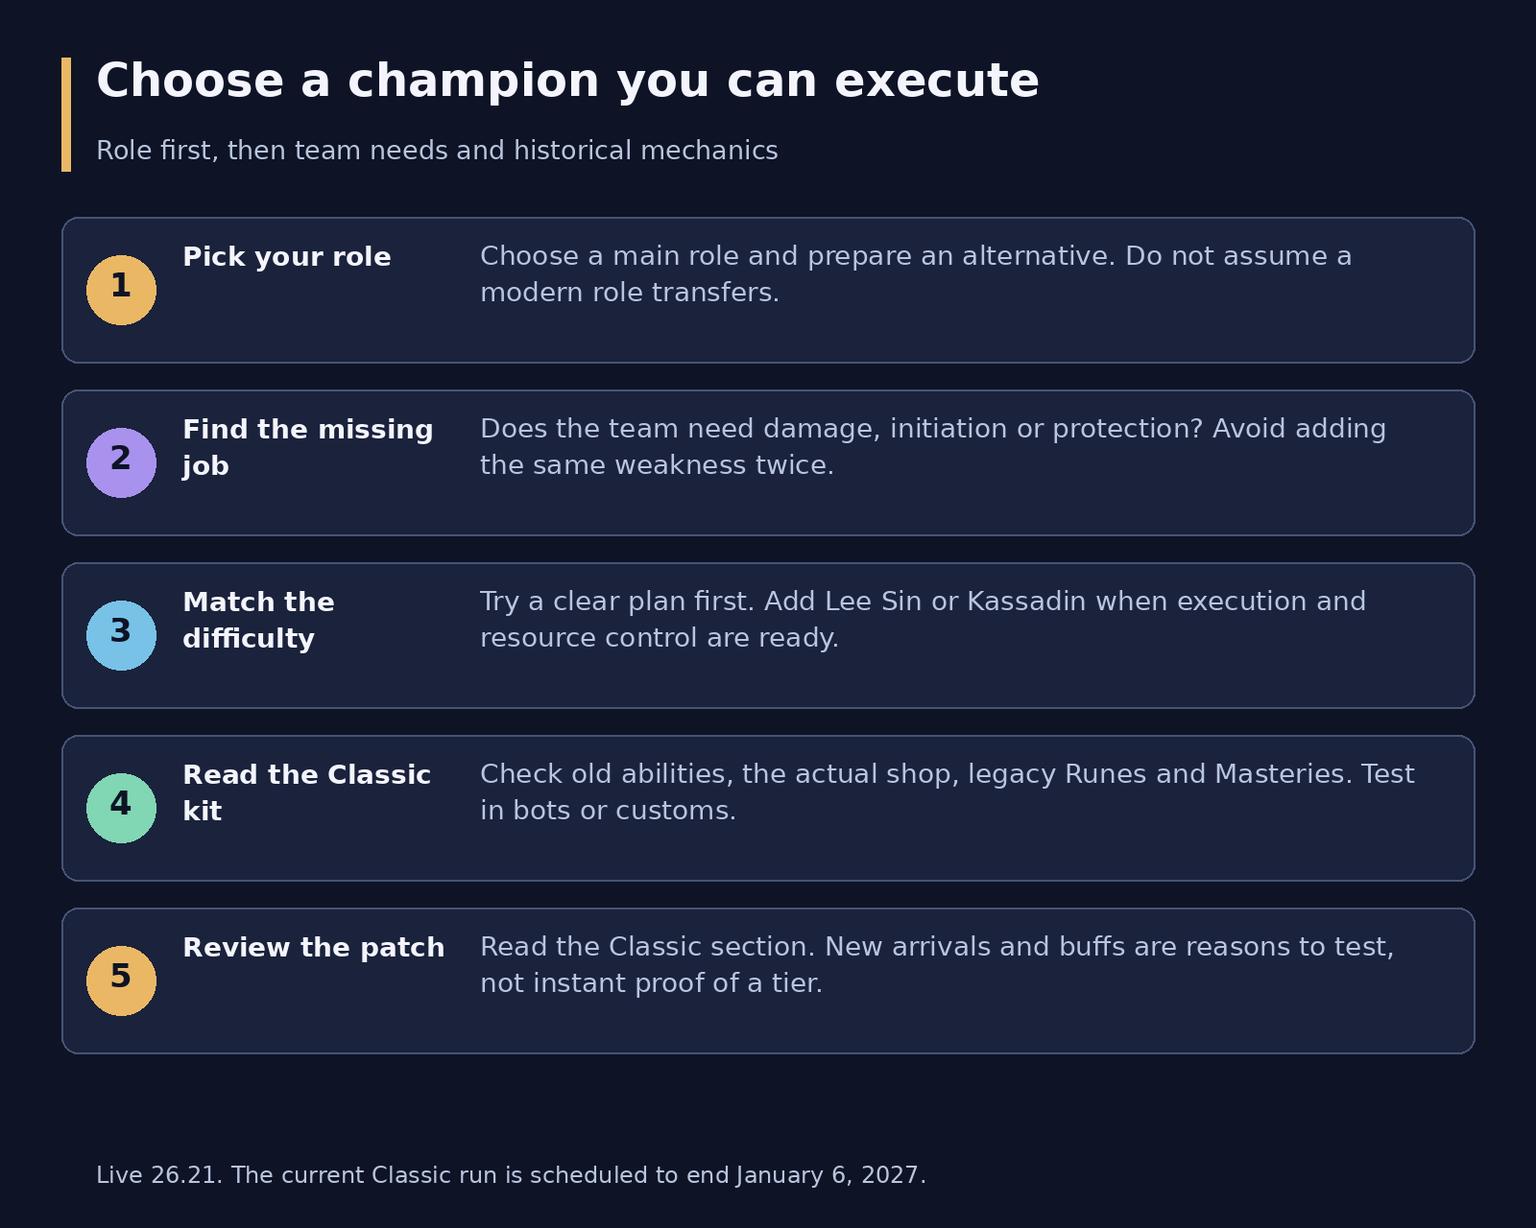The image size is (1536, 1228).
Task: Click the purple step 2 circle
Action: tap(121, 463)
